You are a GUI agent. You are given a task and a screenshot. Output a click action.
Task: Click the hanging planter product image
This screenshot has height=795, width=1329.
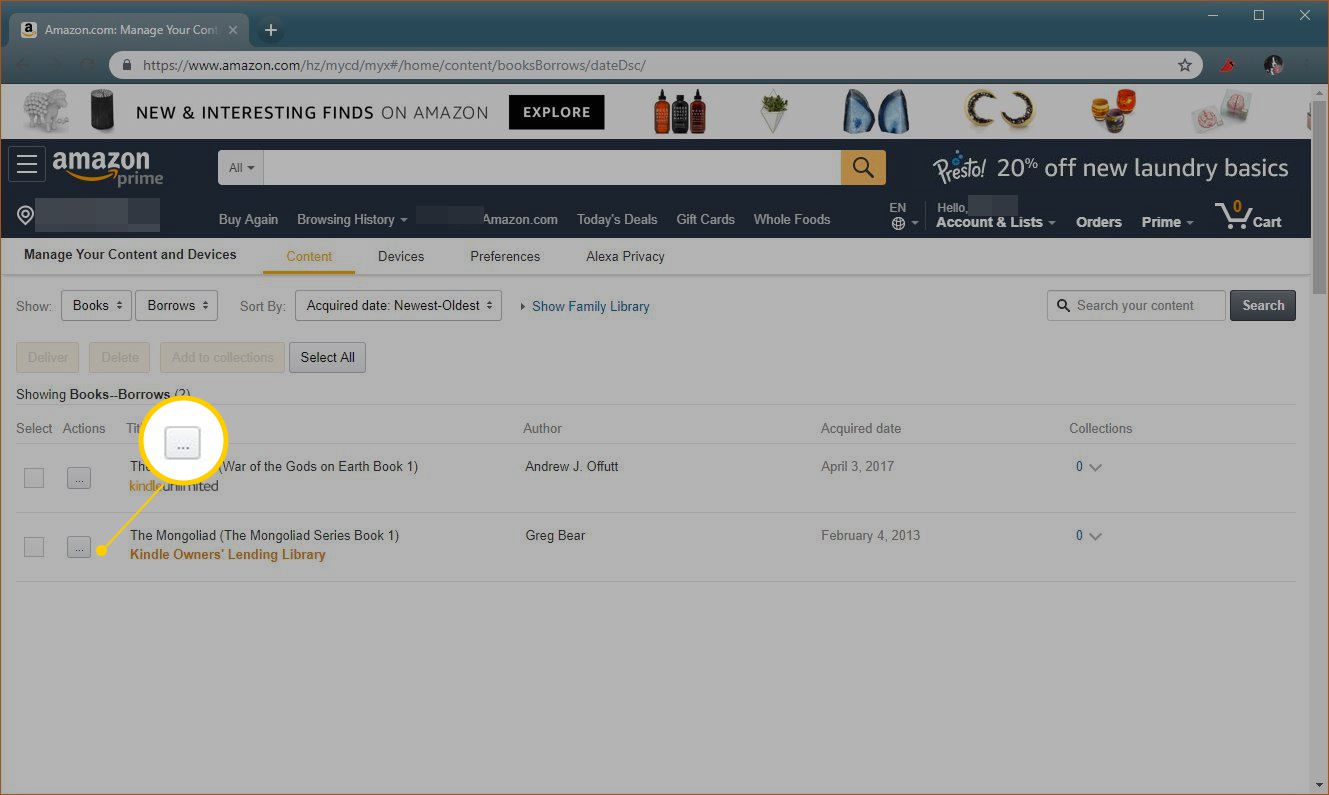pyautogui.click(x=772, y=111)
